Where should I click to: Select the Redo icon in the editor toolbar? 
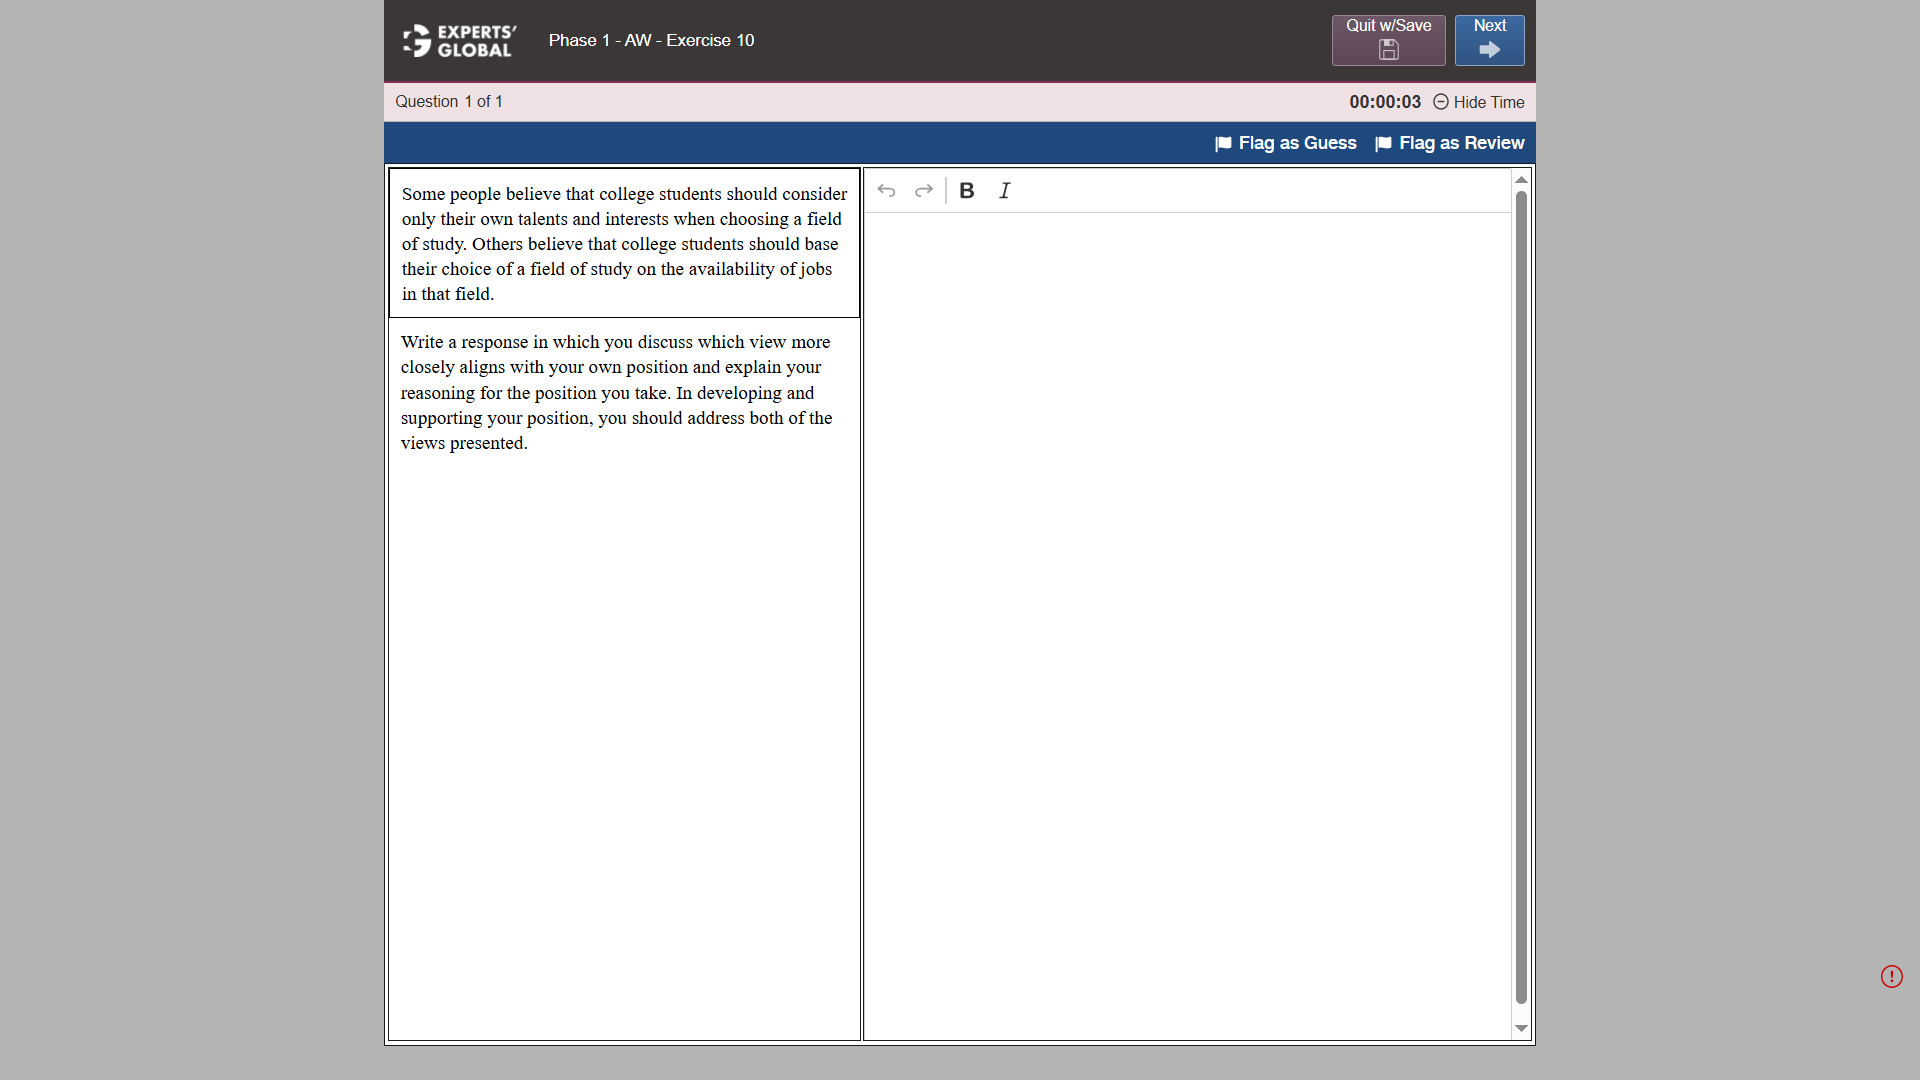(923, 190)
